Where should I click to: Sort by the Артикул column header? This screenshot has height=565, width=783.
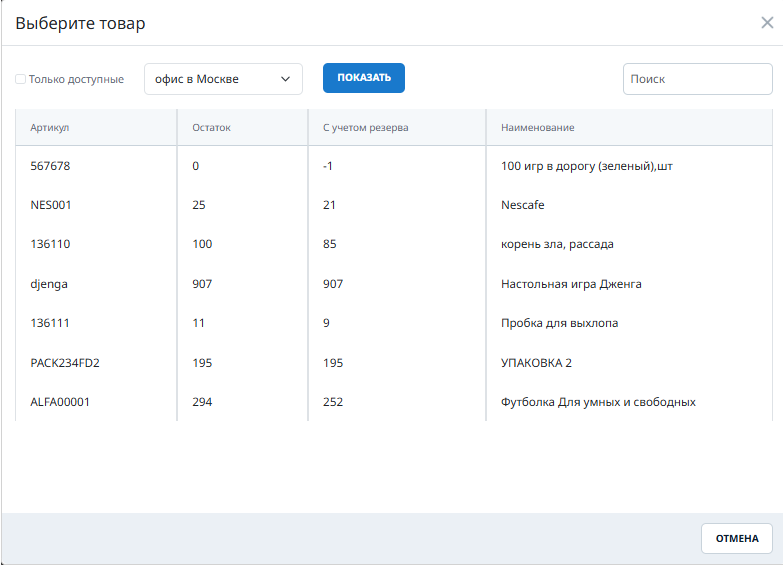pyautogui.click(x=50, y=128)
